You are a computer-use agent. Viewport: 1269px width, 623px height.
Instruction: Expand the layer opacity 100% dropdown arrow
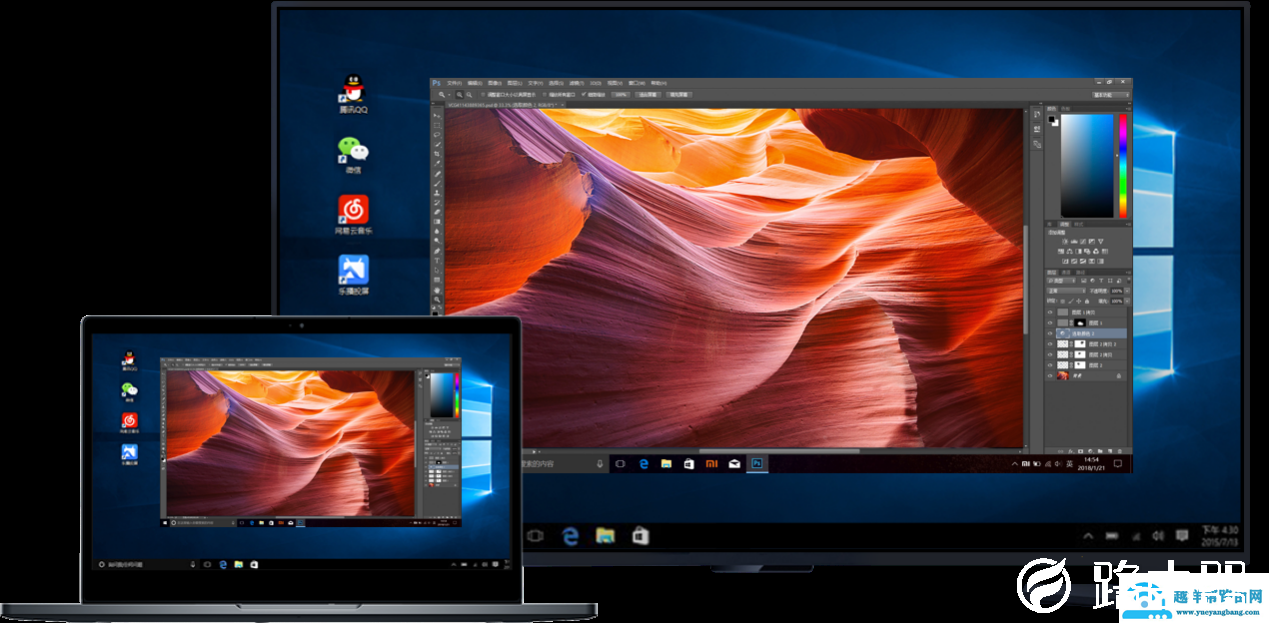click(x=1124, y=291)
